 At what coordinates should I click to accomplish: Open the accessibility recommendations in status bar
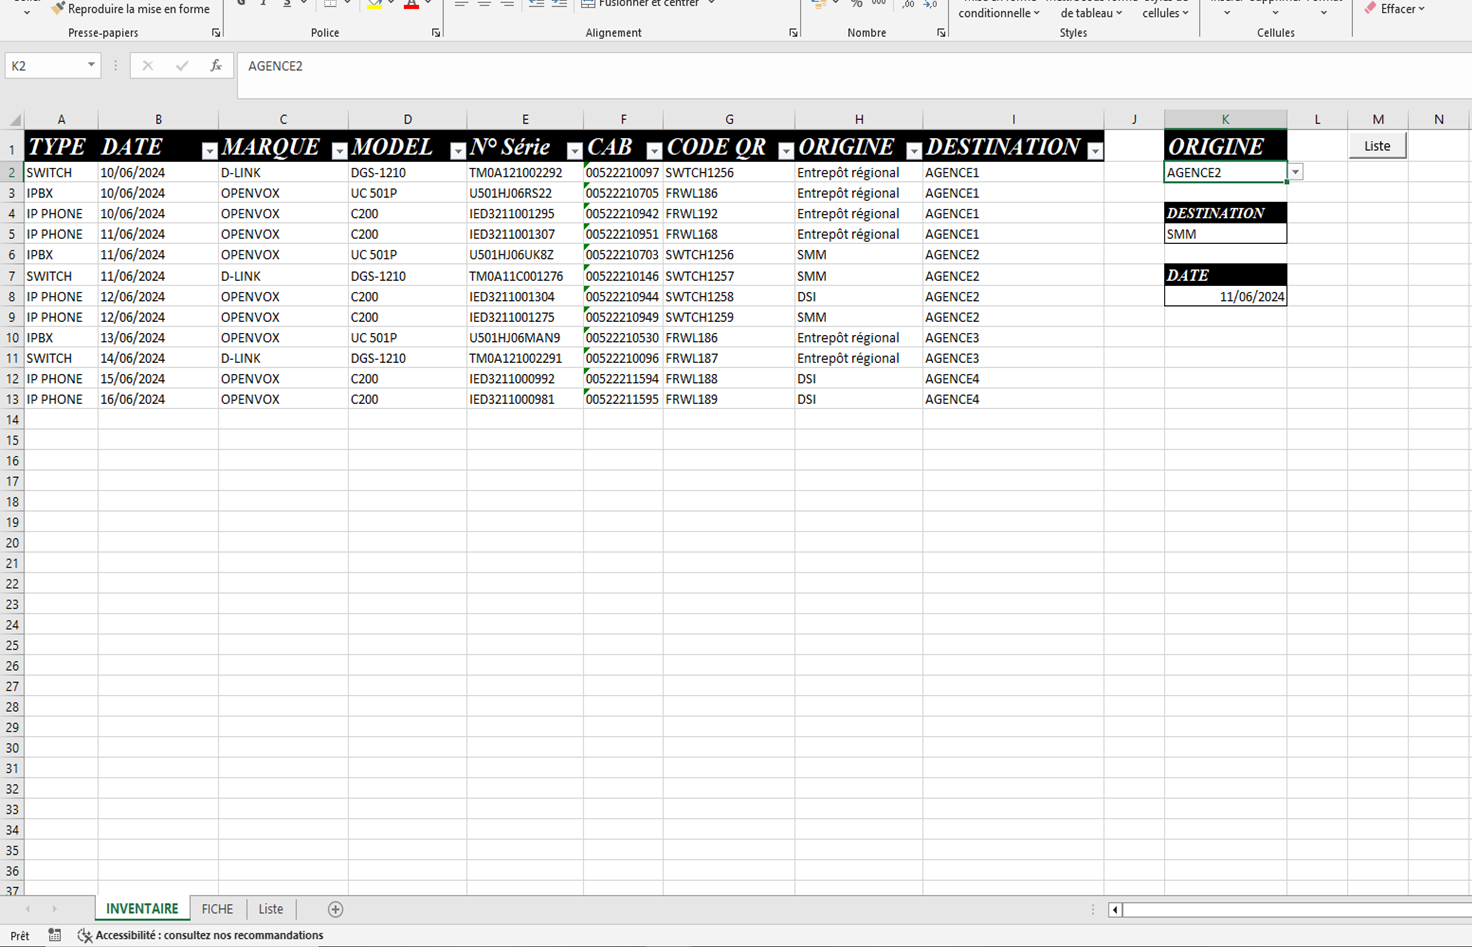pyautogui.click(x=200, y=935)
